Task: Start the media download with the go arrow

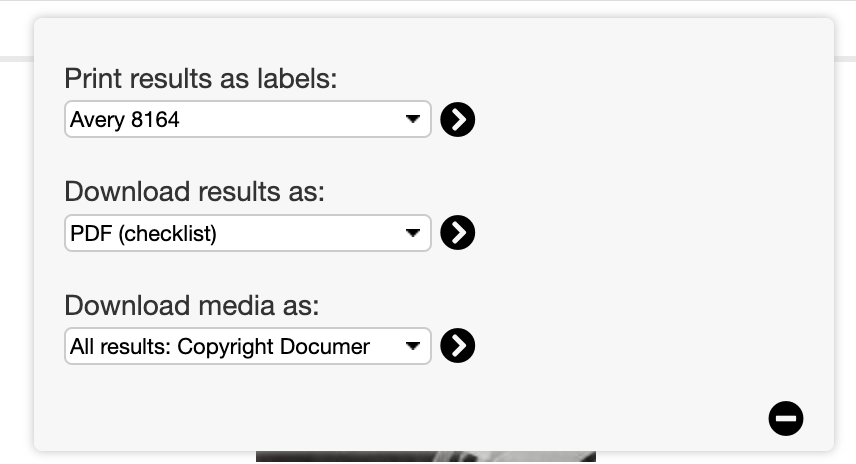Action: [458, 346]
